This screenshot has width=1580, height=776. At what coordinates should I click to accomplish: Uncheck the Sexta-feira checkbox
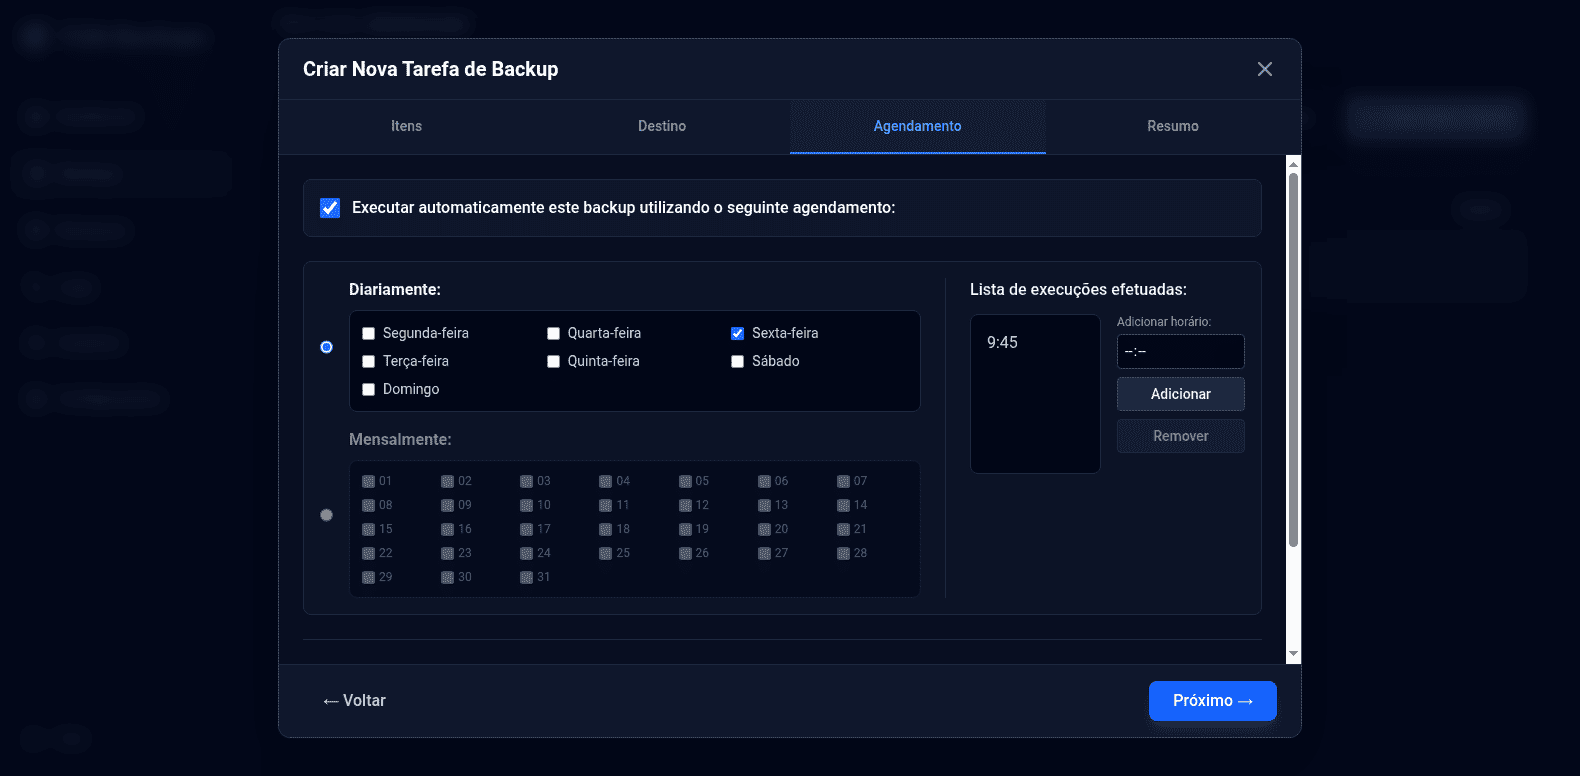pyautogui.click(x=738, y=334)
